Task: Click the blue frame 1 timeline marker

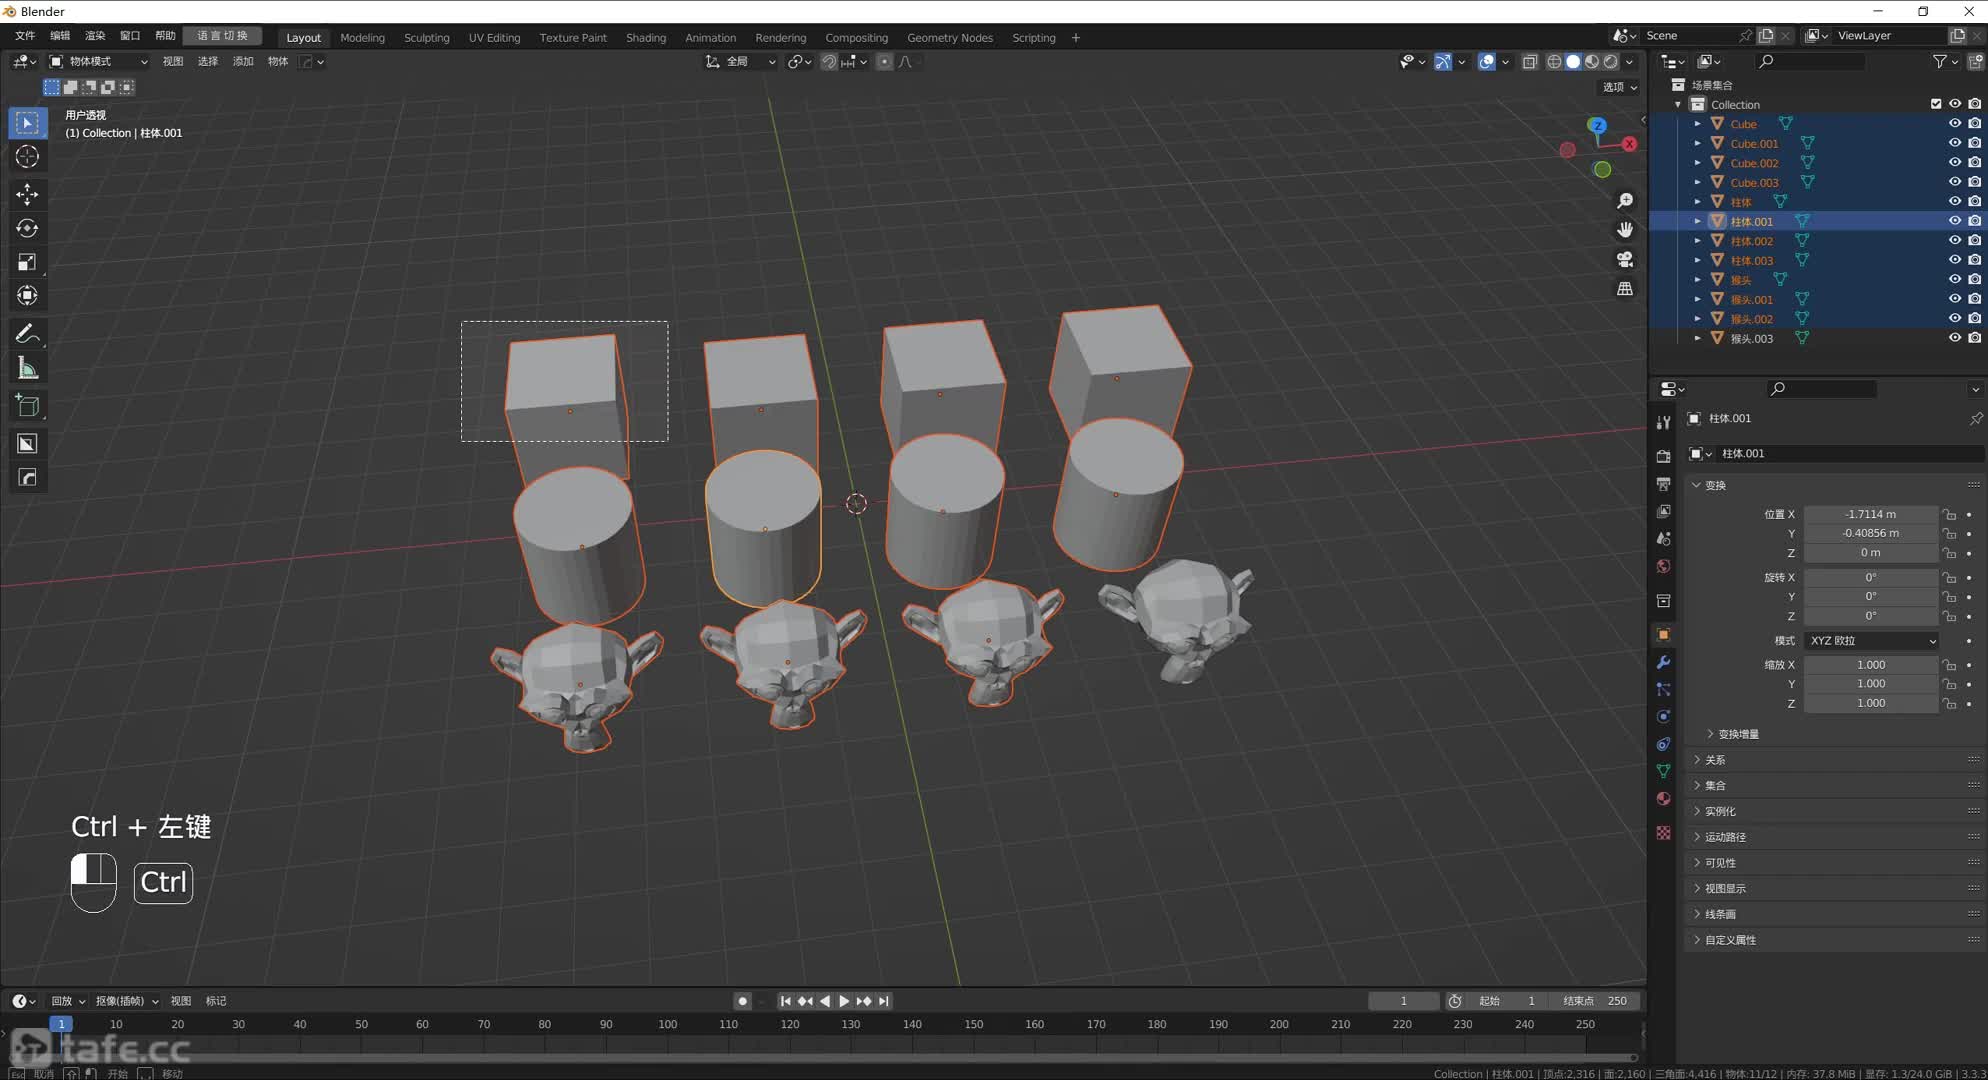Action: pos(61,1024)
